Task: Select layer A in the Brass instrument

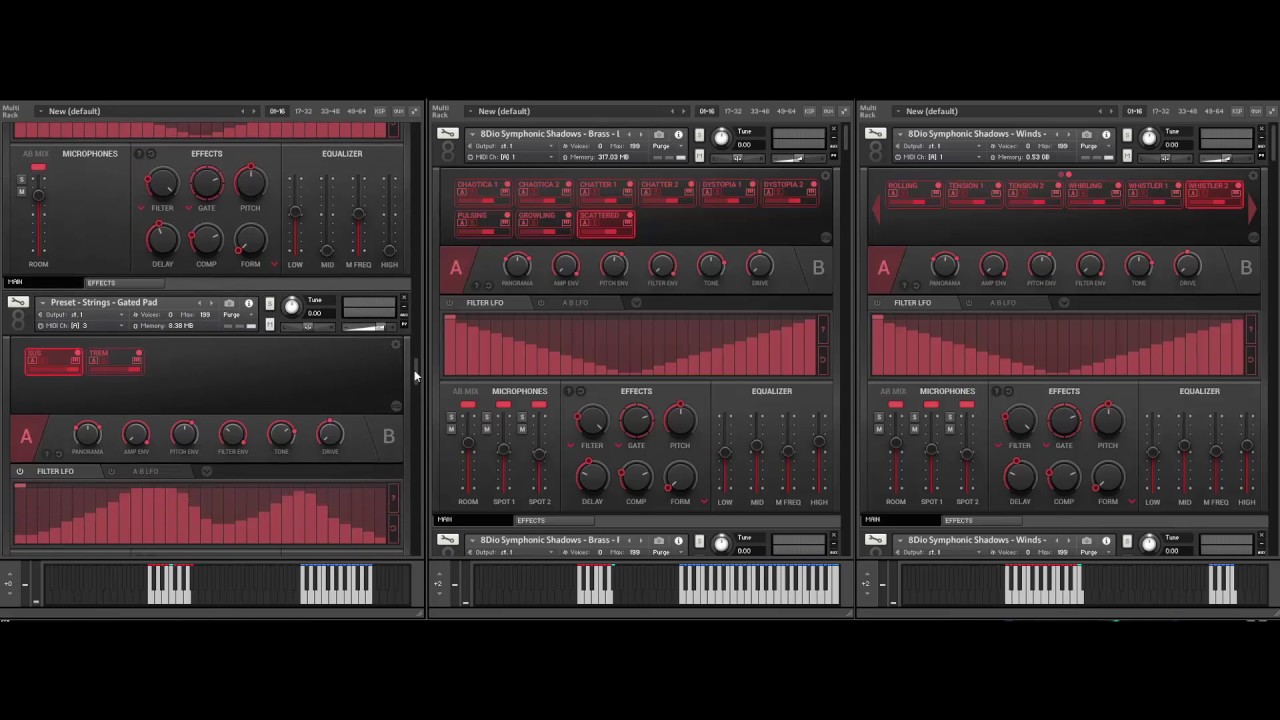Action: [456, 268]
